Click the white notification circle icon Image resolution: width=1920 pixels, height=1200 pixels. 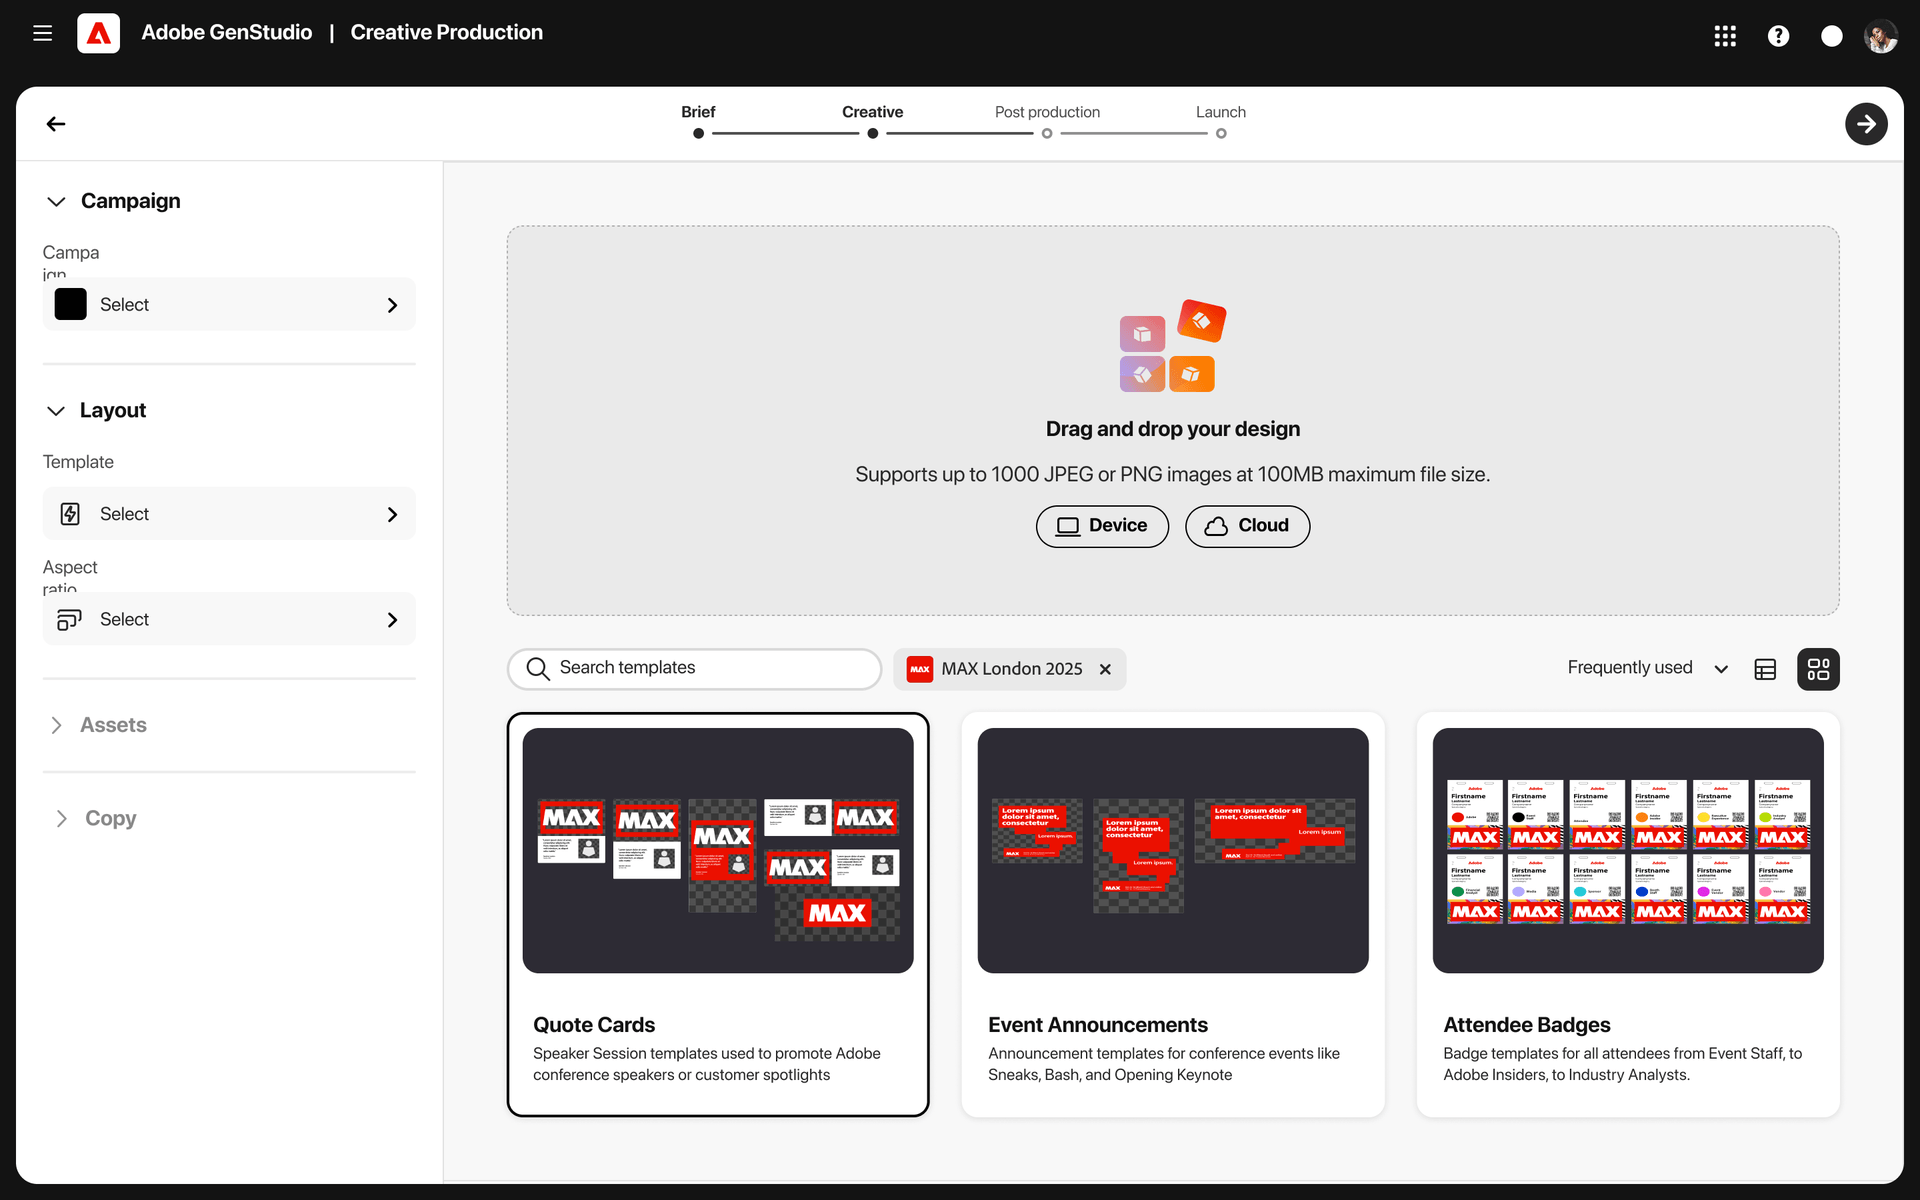1831,36
